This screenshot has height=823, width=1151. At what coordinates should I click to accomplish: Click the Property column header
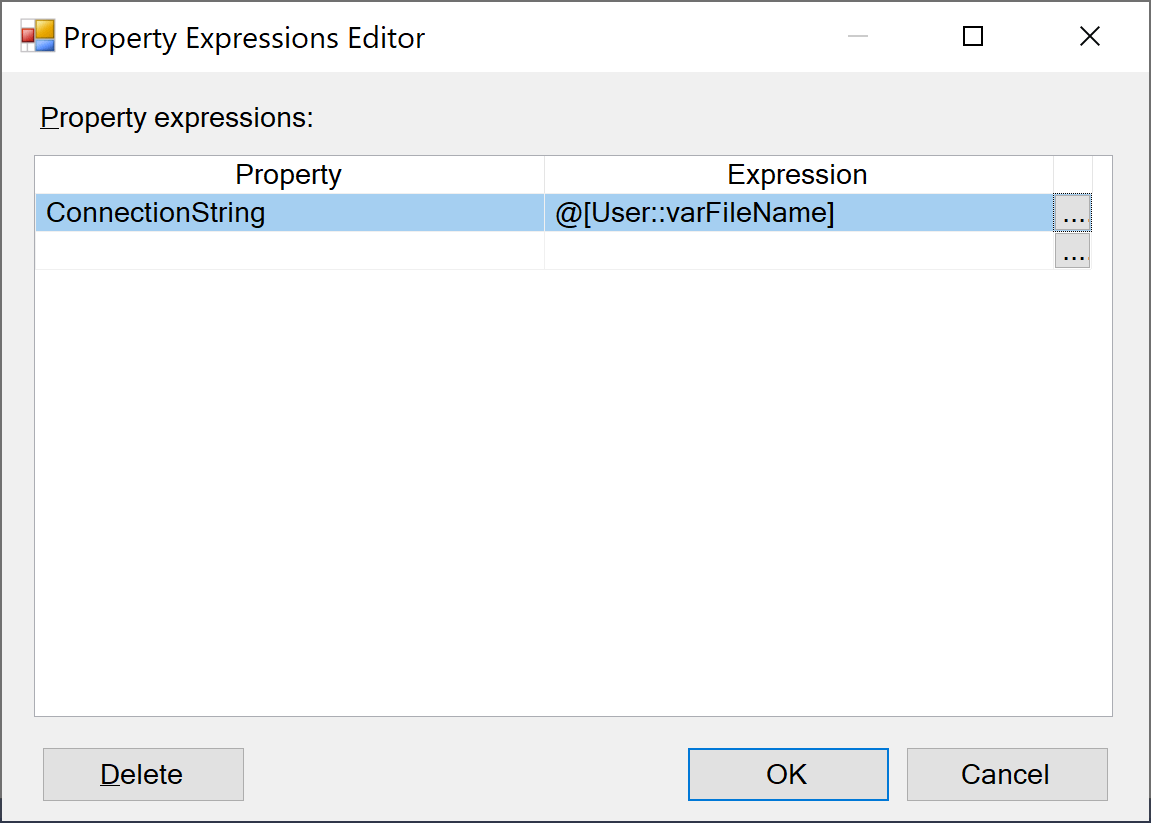[288, 174]
